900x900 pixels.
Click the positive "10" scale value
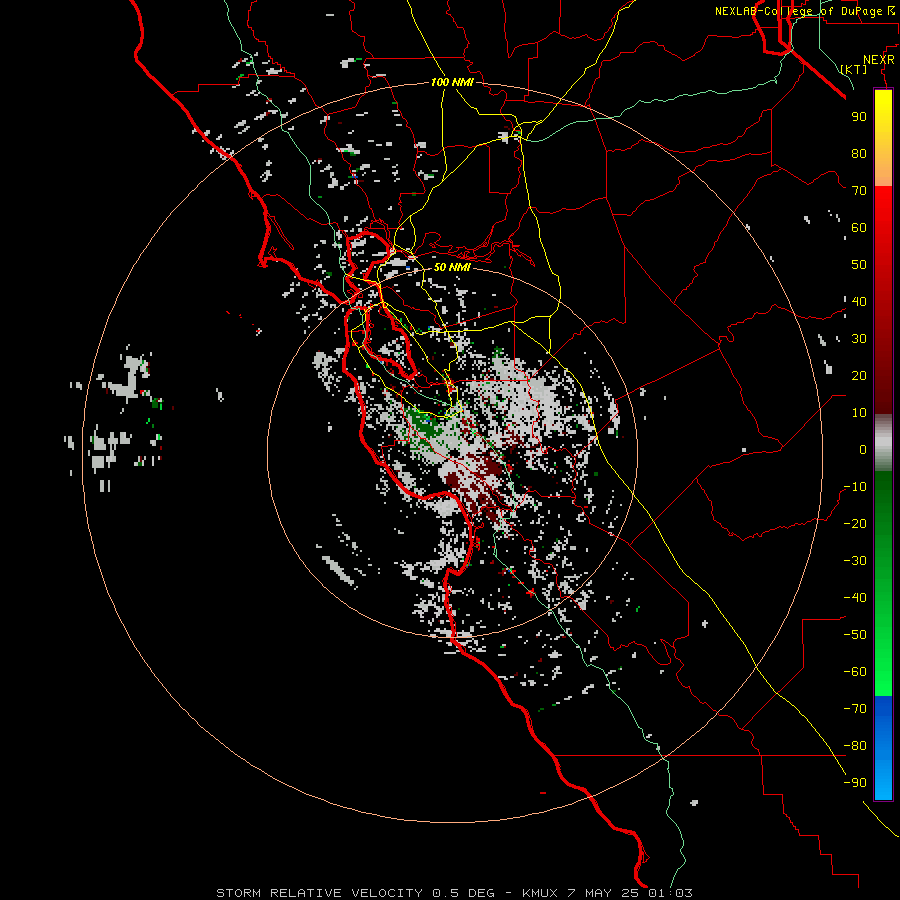[x=859, y=413]
